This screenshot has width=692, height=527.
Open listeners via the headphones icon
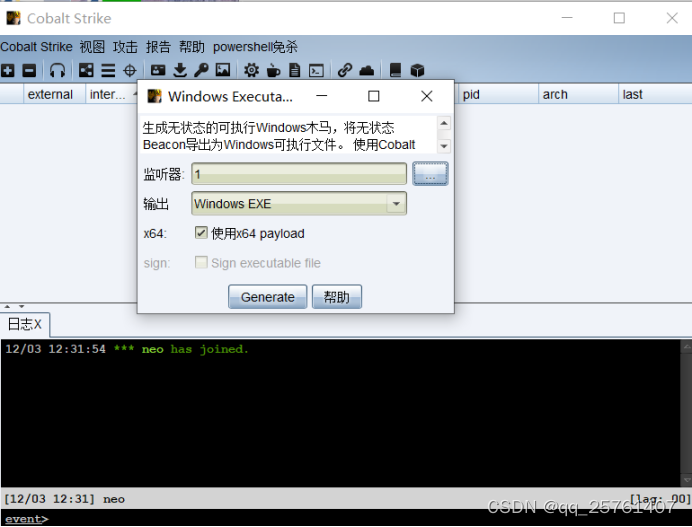(57, 70)
